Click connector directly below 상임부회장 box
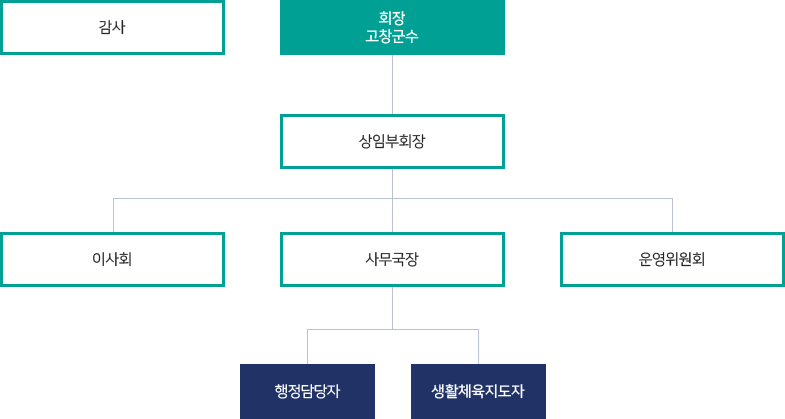 (392, 183)
